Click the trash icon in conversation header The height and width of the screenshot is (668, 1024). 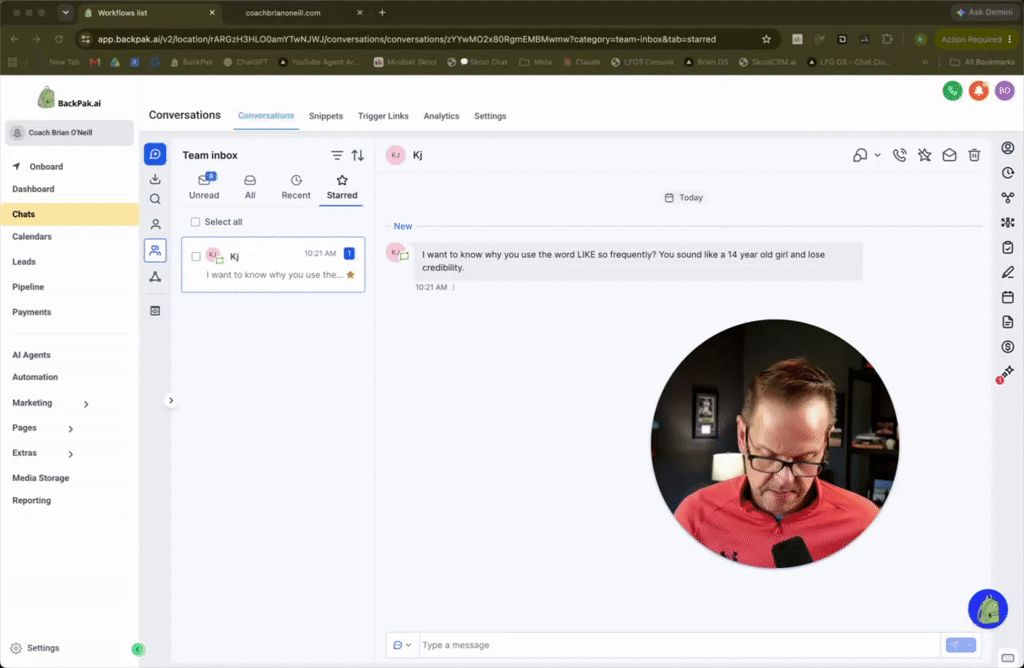point(974,155)
